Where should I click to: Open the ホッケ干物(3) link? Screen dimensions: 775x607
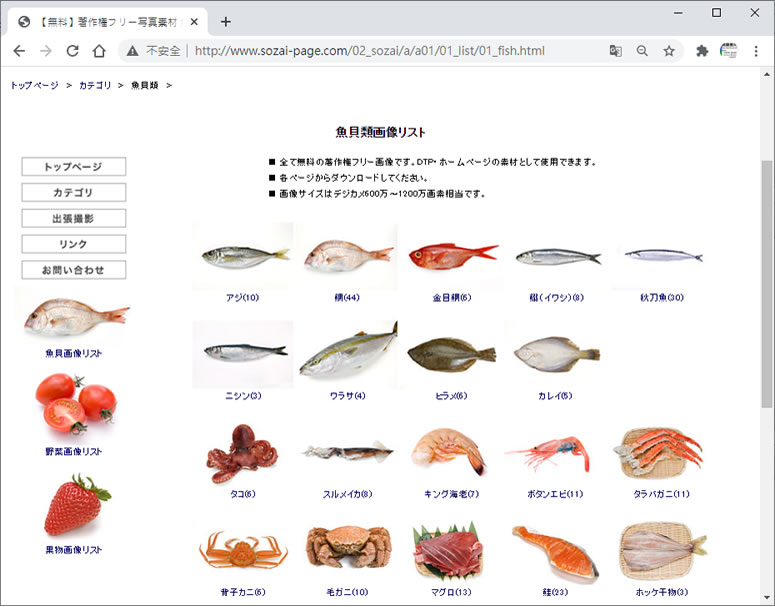pos(661,592)
